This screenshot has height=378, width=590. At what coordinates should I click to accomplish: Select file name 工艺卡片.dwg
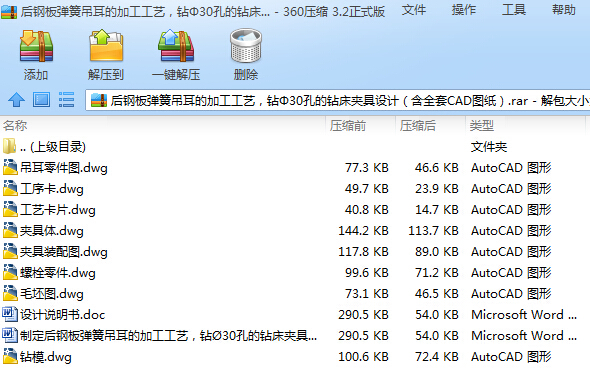click(x=58, y=210)
